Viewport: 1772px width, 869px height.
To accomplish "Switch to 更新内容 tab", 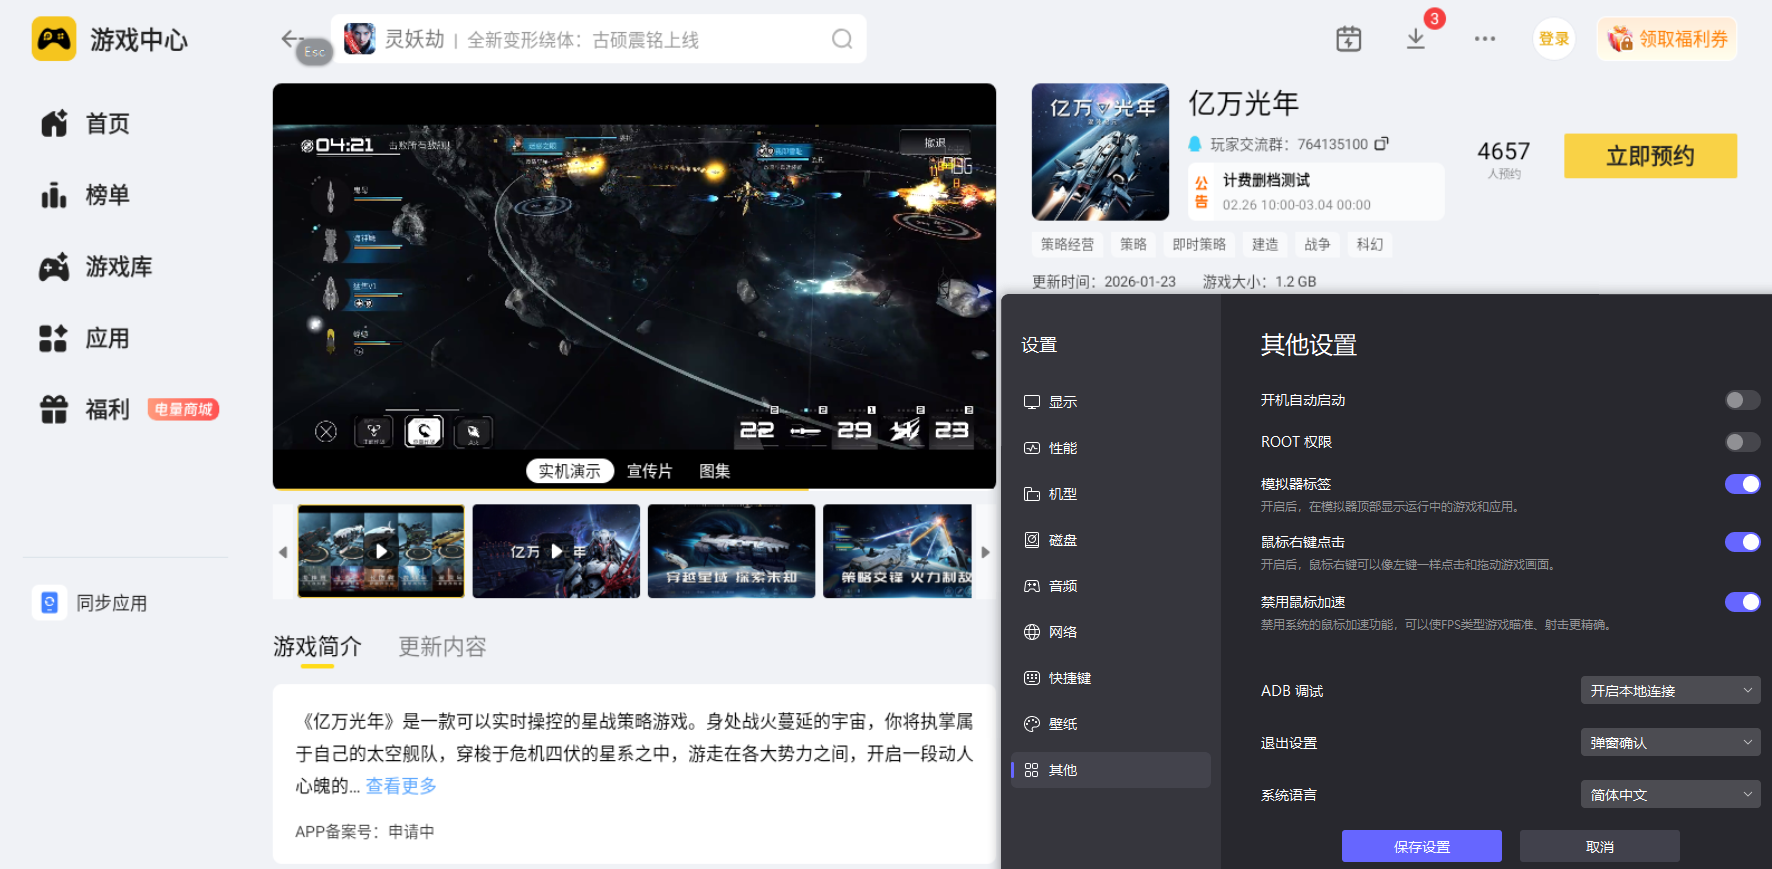I will click(442, 647).
